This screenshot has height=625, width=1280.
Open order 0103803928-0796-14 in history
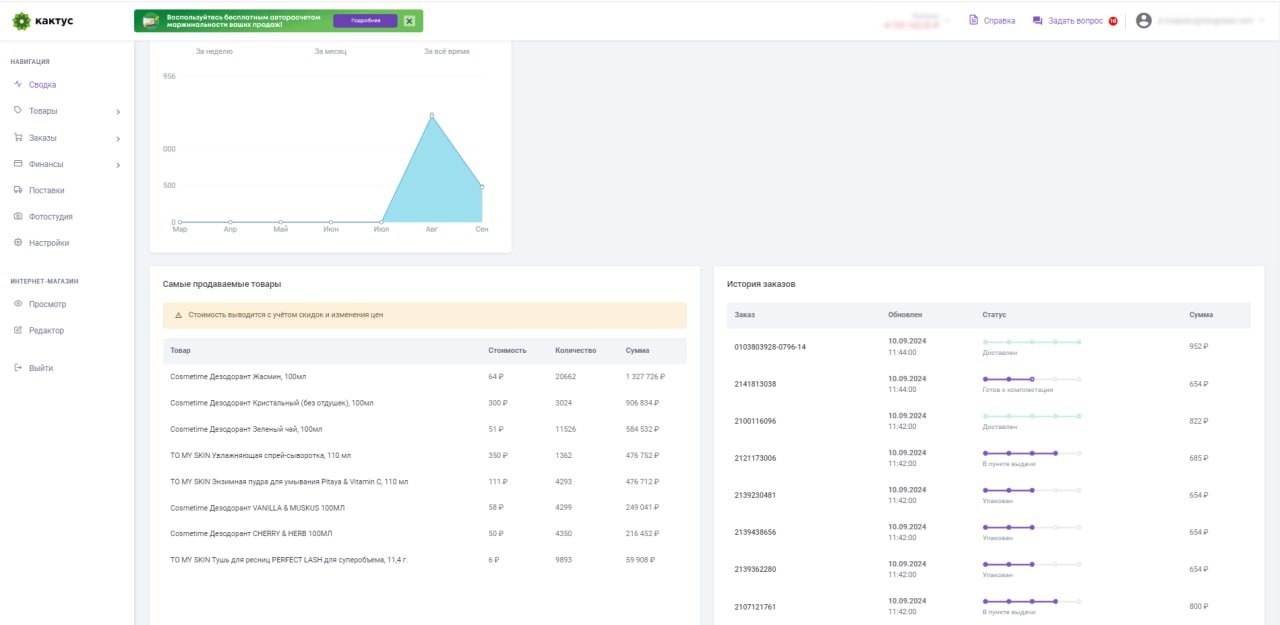click(x=770, y=347)
